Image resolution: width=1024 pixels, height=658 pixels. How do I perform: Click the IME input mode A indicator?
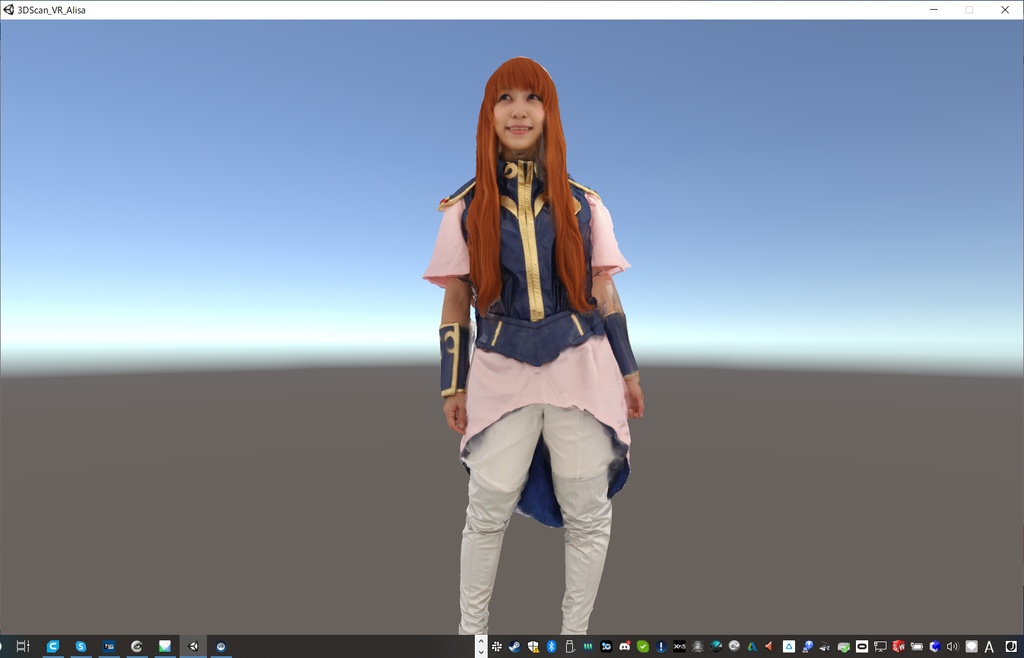click(989, 647)
